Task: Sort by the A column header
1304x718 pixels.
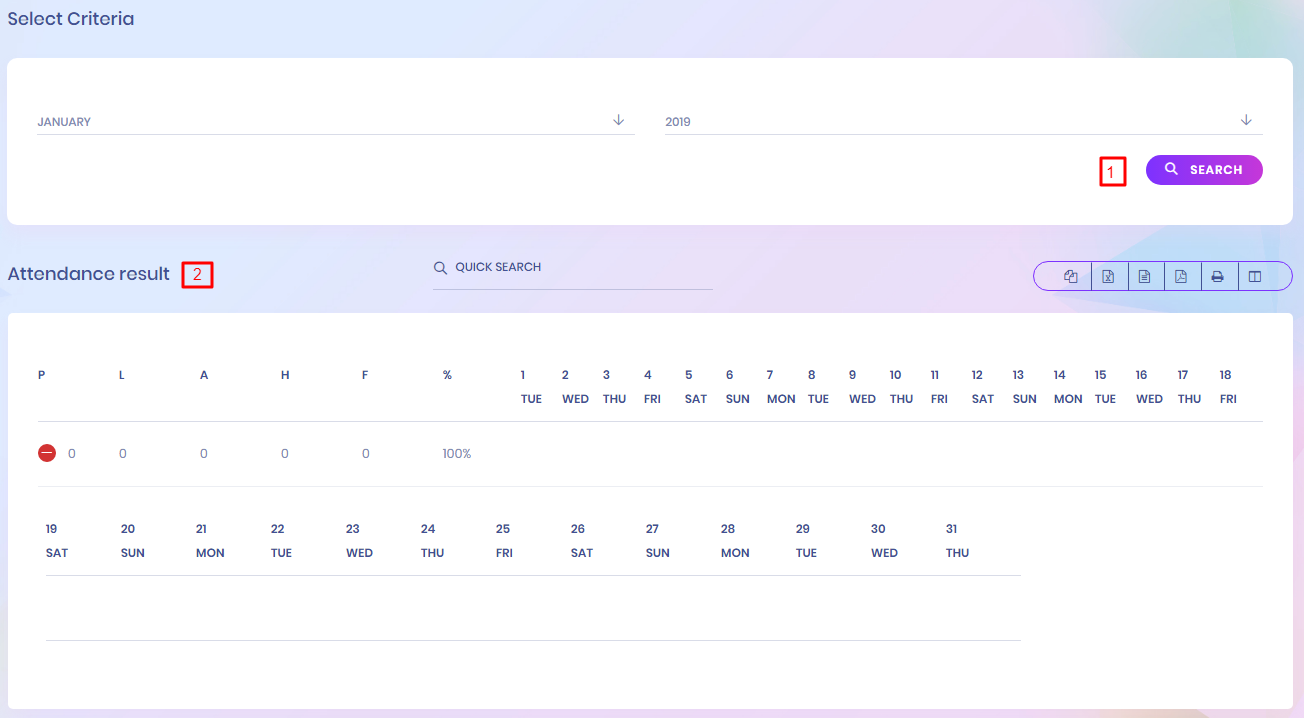Action: (204, 375)
